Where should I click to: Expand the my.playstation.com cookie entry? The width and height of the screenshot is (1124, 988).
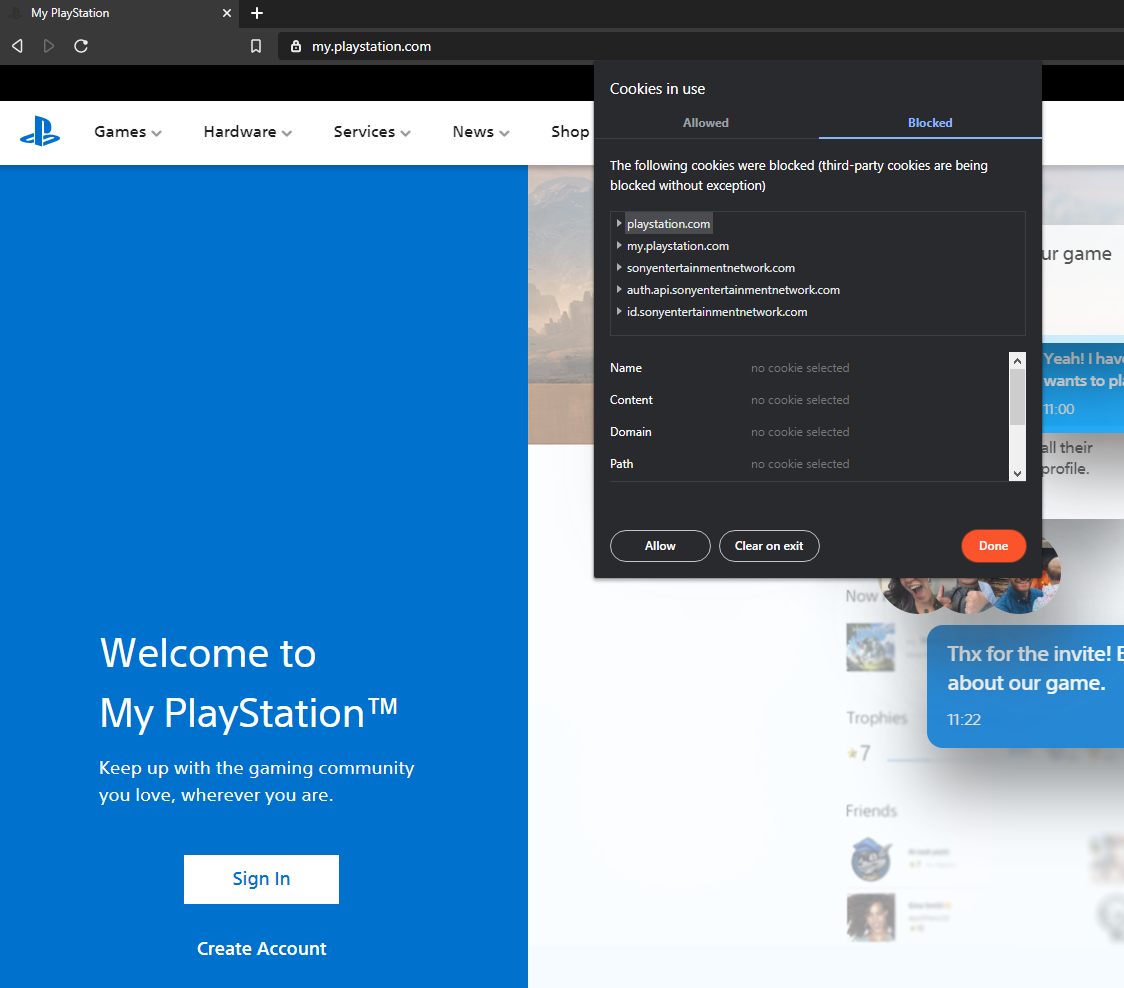pyautogui.click(x=619, y=245)
